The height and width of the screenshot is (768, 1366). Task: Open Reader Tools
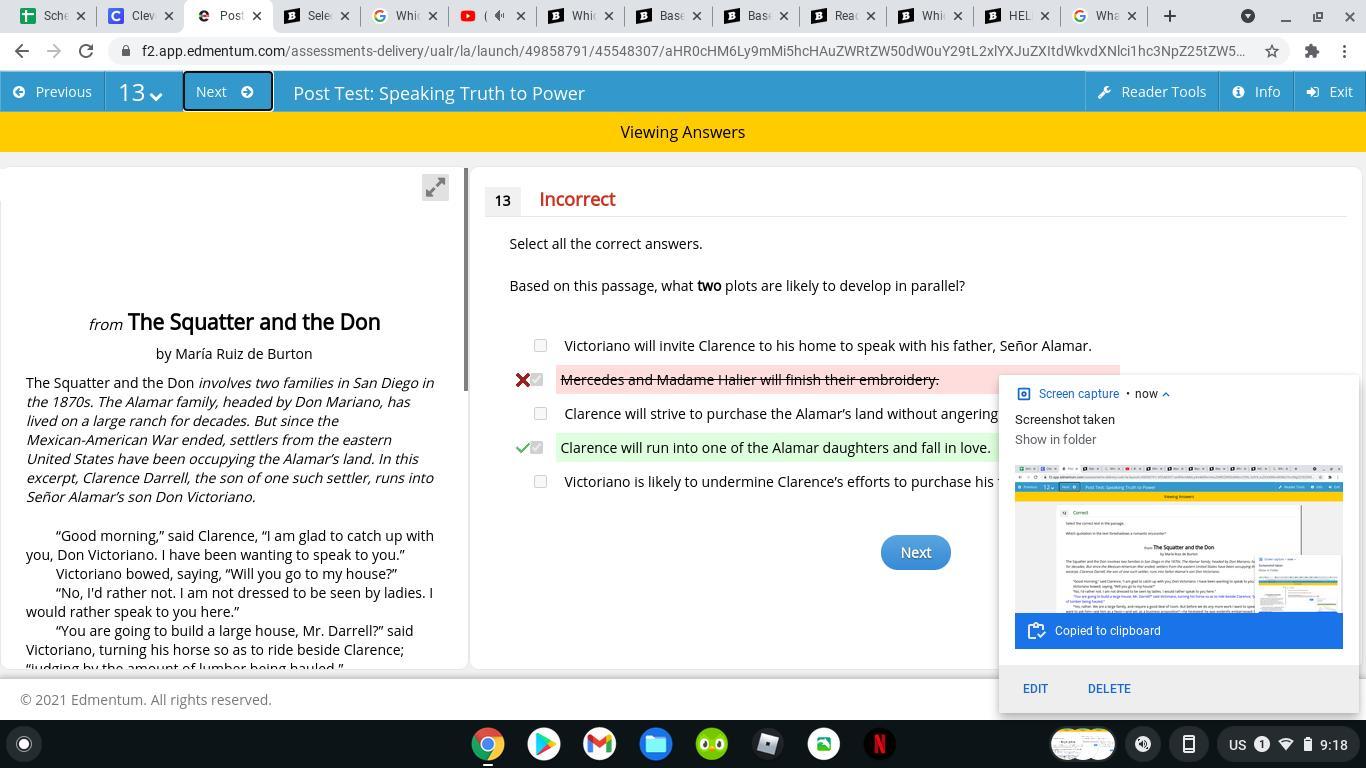tap(1151, 92)
